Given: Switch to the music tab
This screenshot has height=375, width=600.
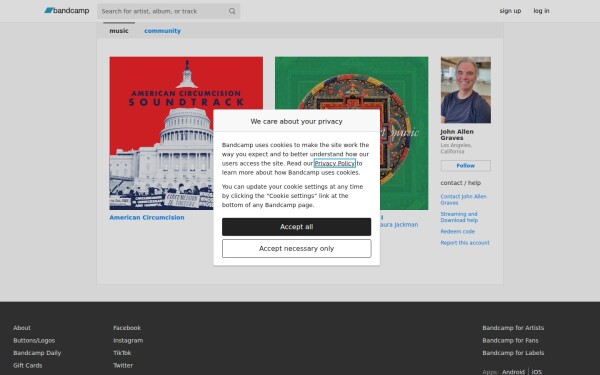Looking at the screenshot, I should click(119, 31).
